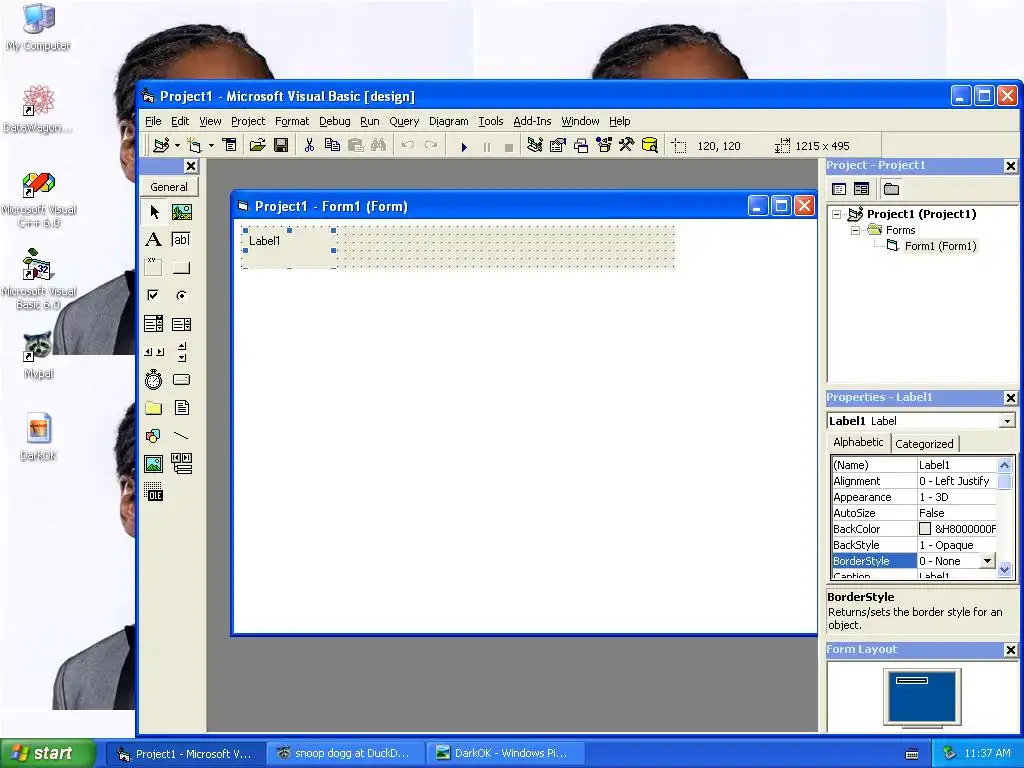
Task: Click Save Project floppy icon
Action: 281,145
